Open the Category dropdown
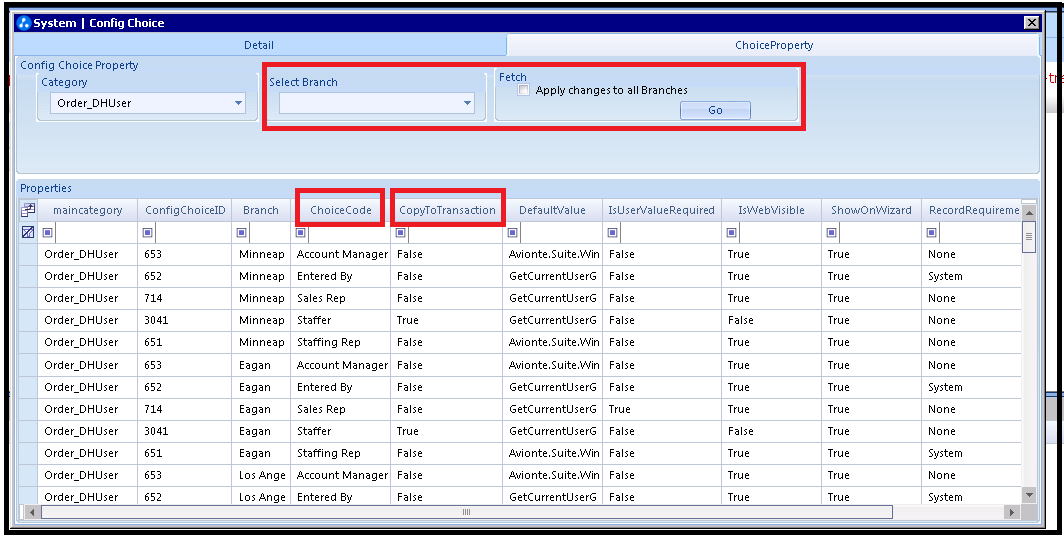The image size is (1064, 539). (238, 103)
